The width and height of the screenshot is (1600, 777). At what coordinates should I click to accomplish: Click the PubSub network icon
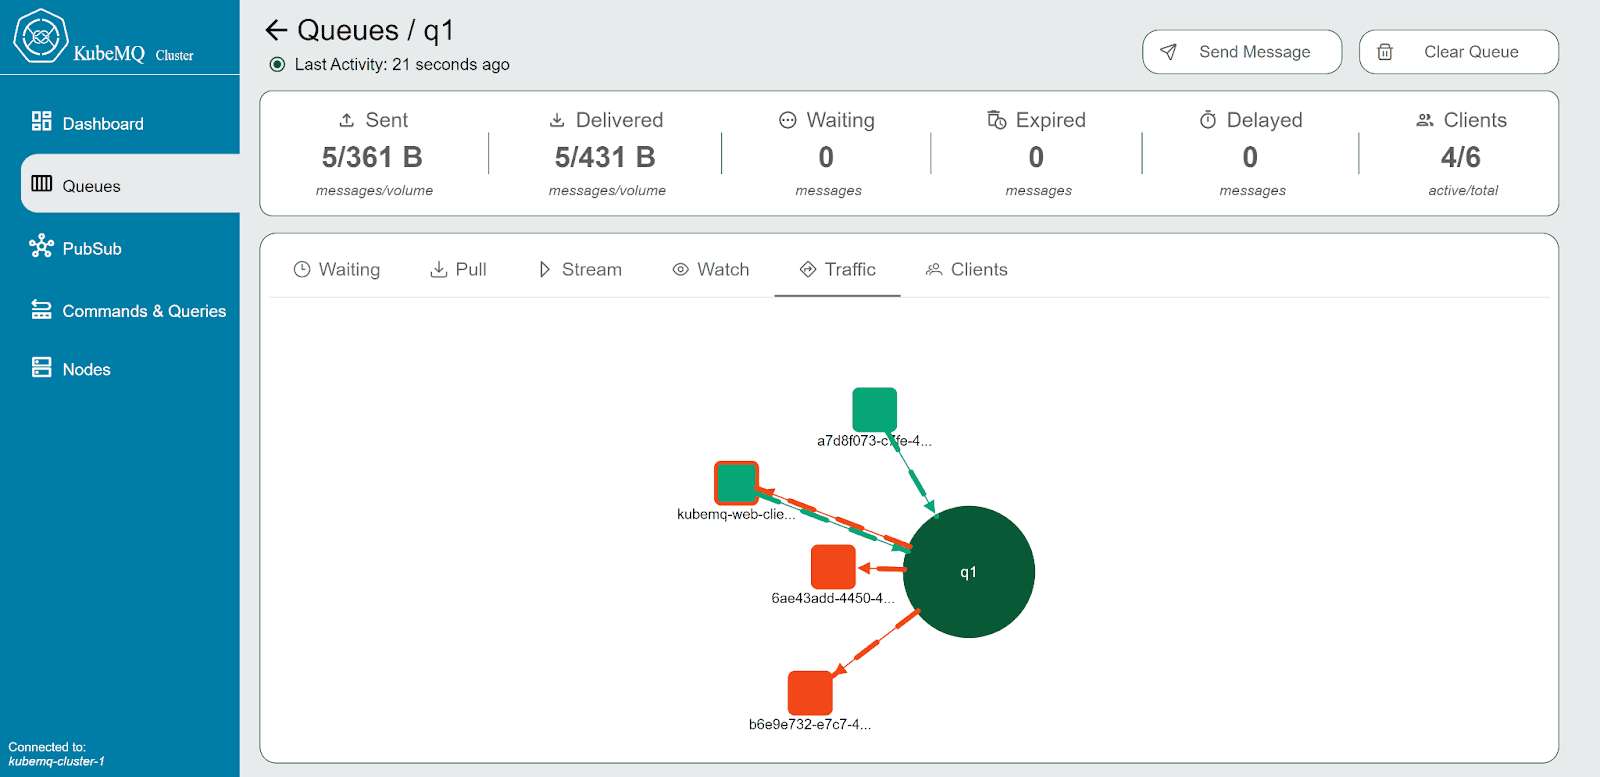pos(41,246)
